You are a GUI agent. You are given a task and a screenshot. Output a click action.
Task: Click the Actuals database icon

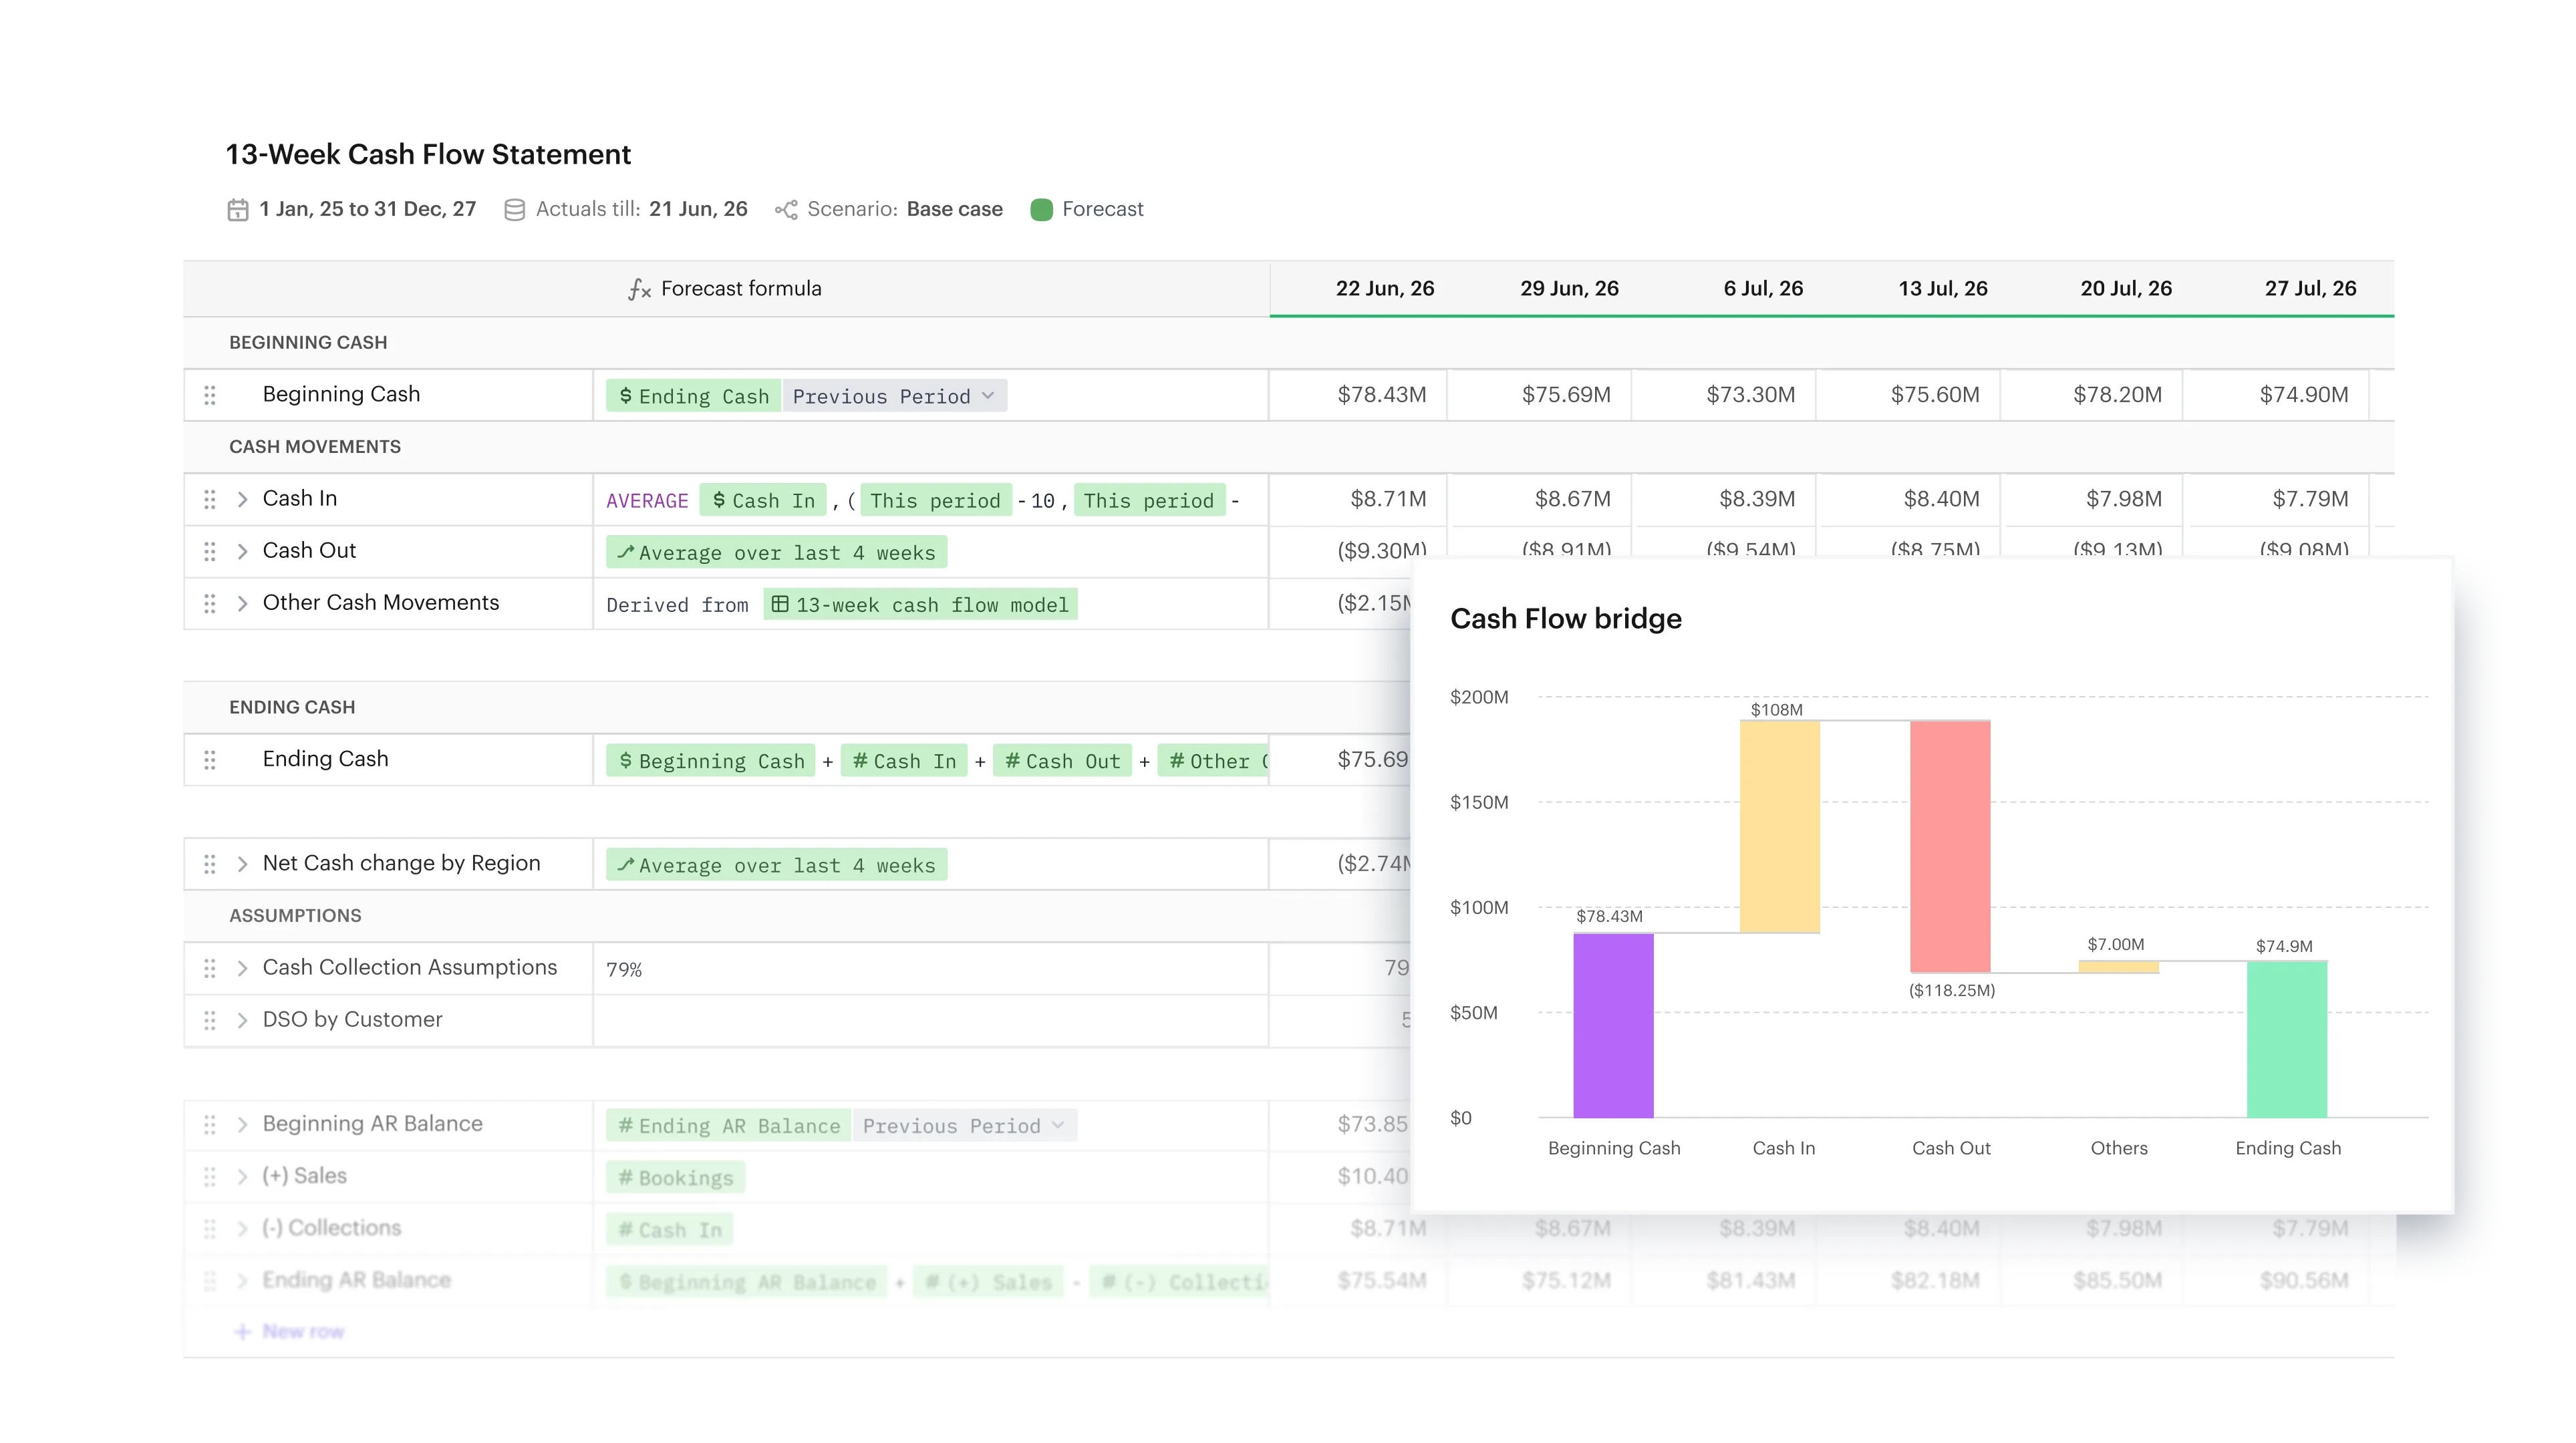[x=514, y=209]
